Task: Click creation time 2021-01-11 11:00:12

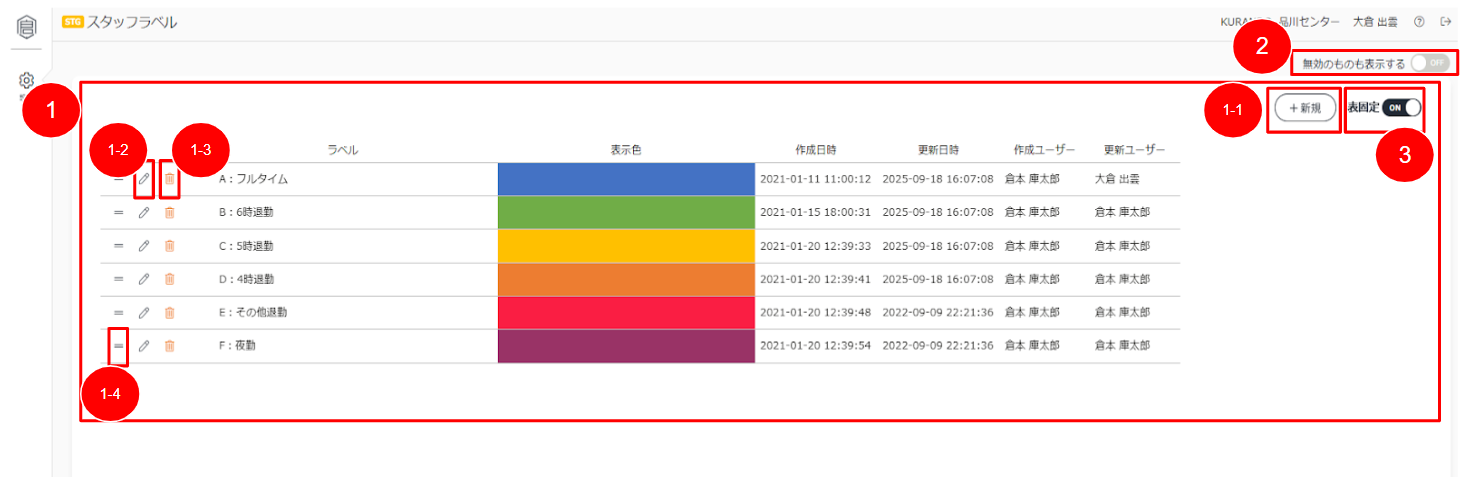Action: click(x=816, y=179)
